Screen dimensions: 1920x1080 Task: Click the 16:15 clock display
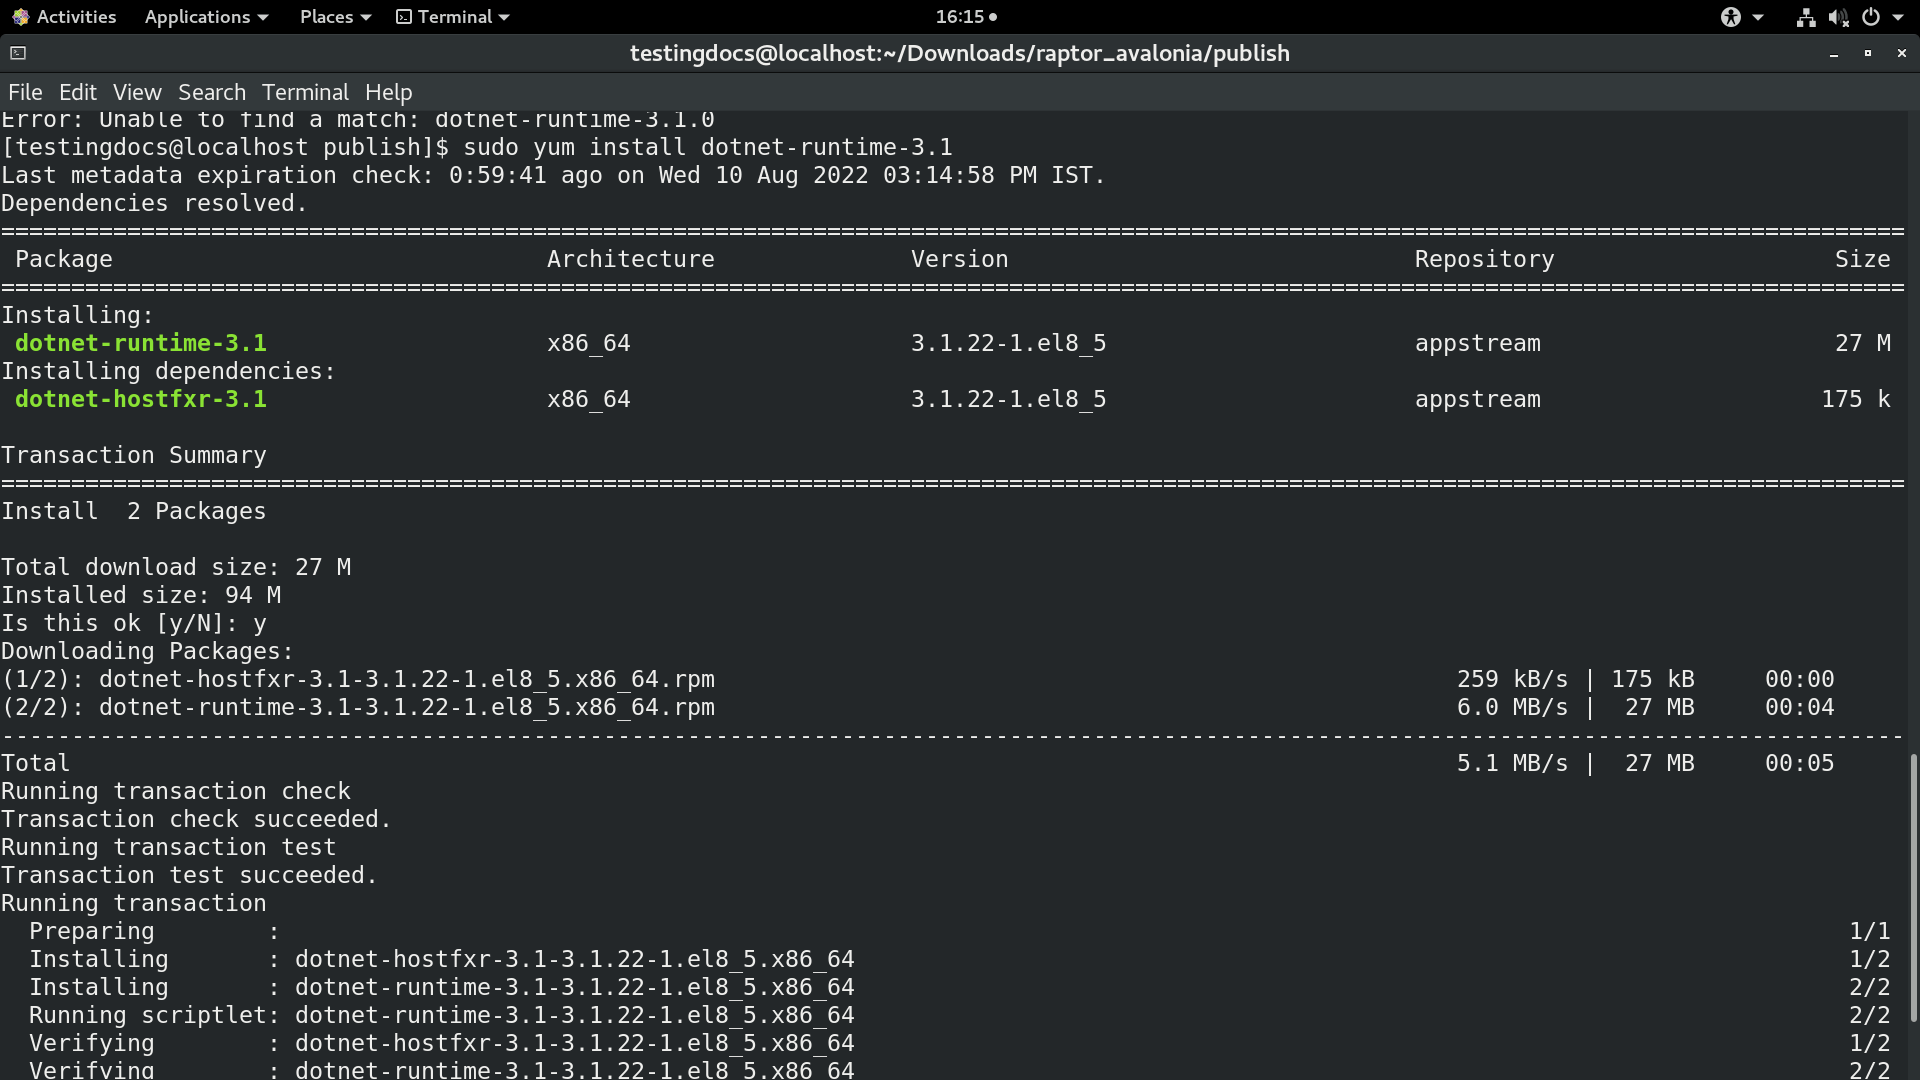[x=958, y=17]
